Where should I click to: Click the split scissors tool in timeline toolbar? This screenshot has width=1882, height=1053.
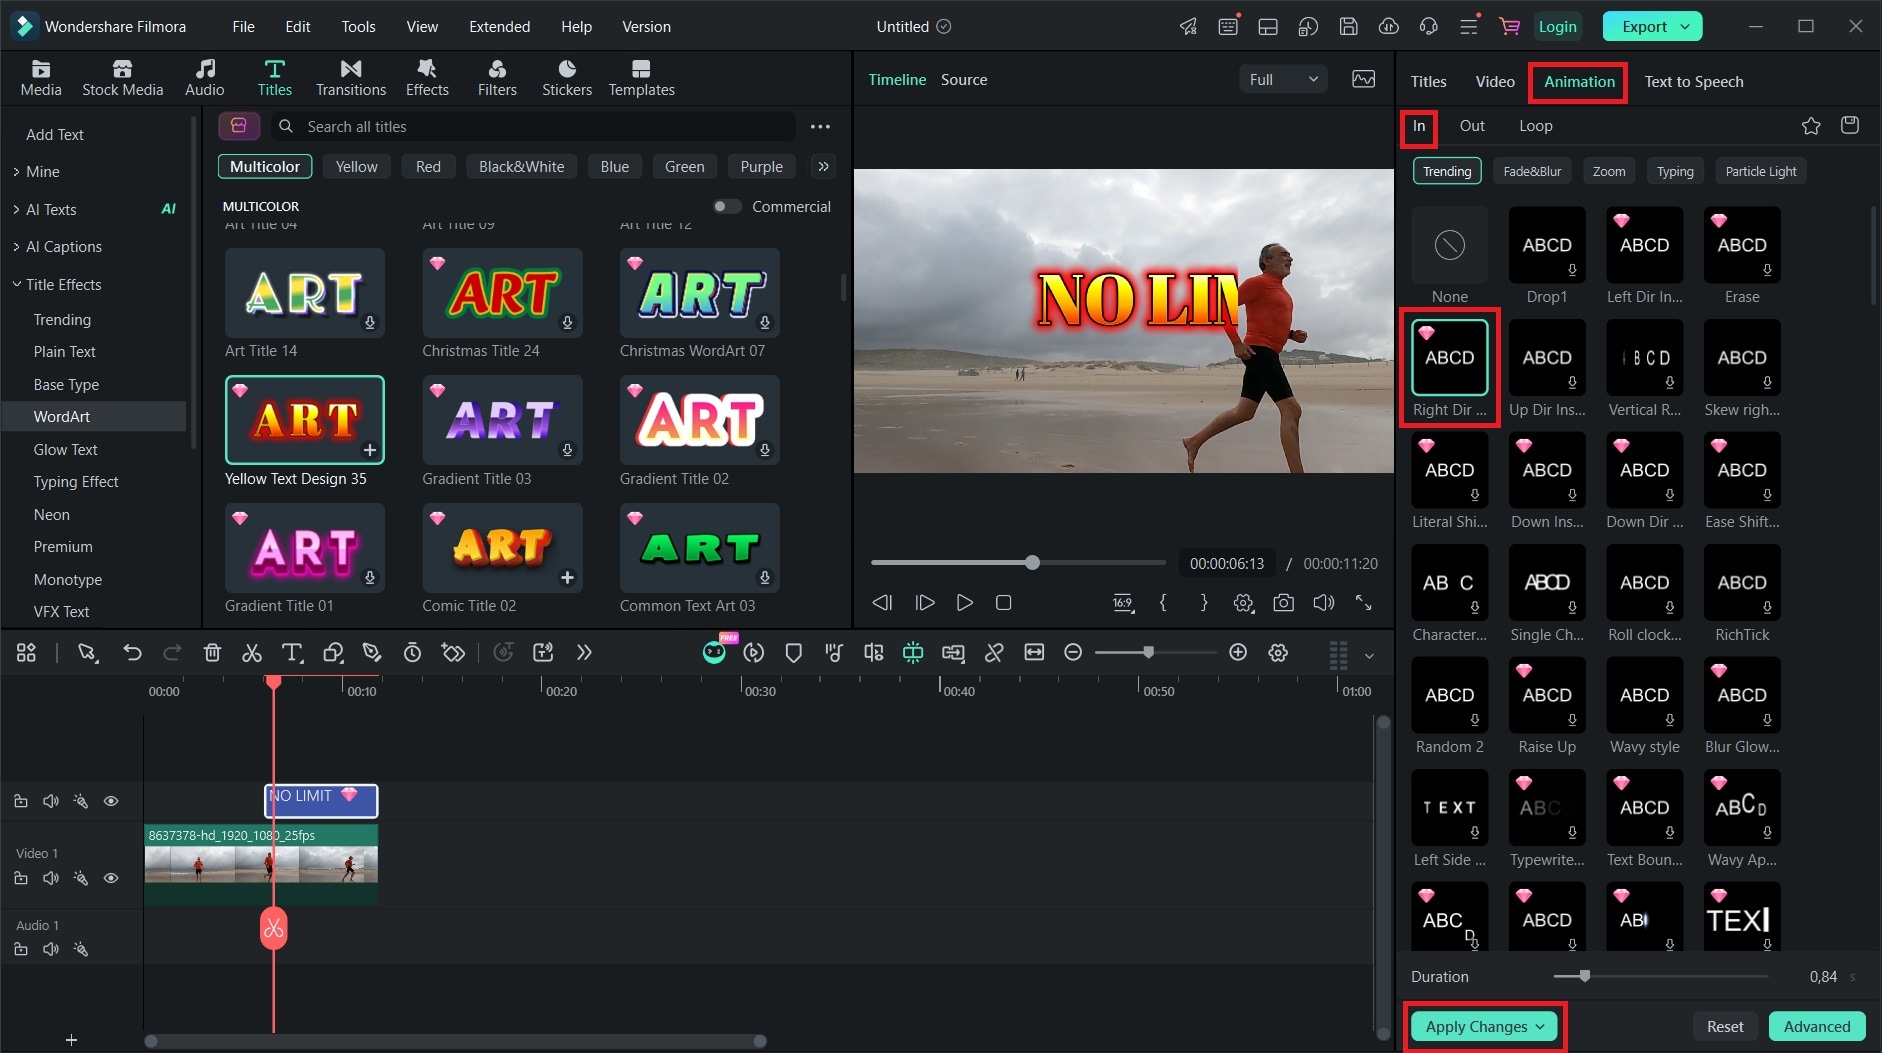[252, 653]
